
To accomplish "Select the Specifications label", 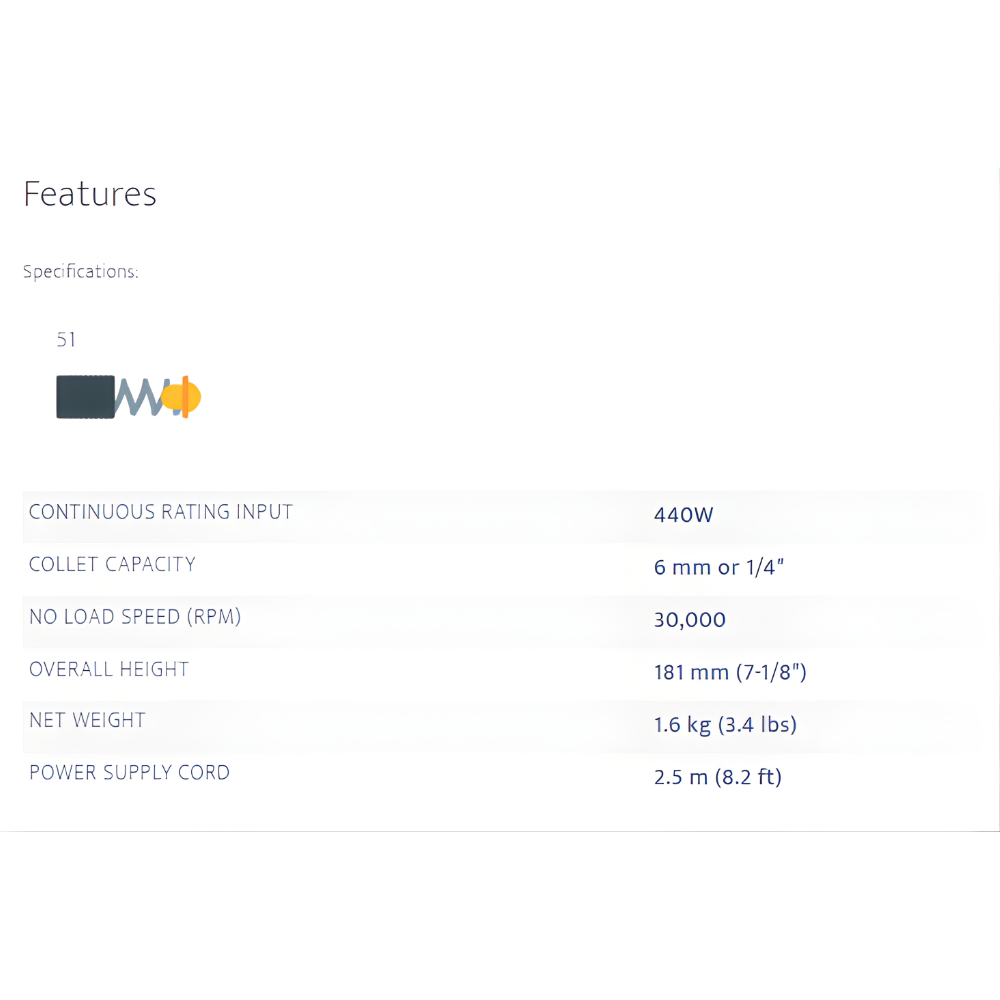I will (80, 271).
